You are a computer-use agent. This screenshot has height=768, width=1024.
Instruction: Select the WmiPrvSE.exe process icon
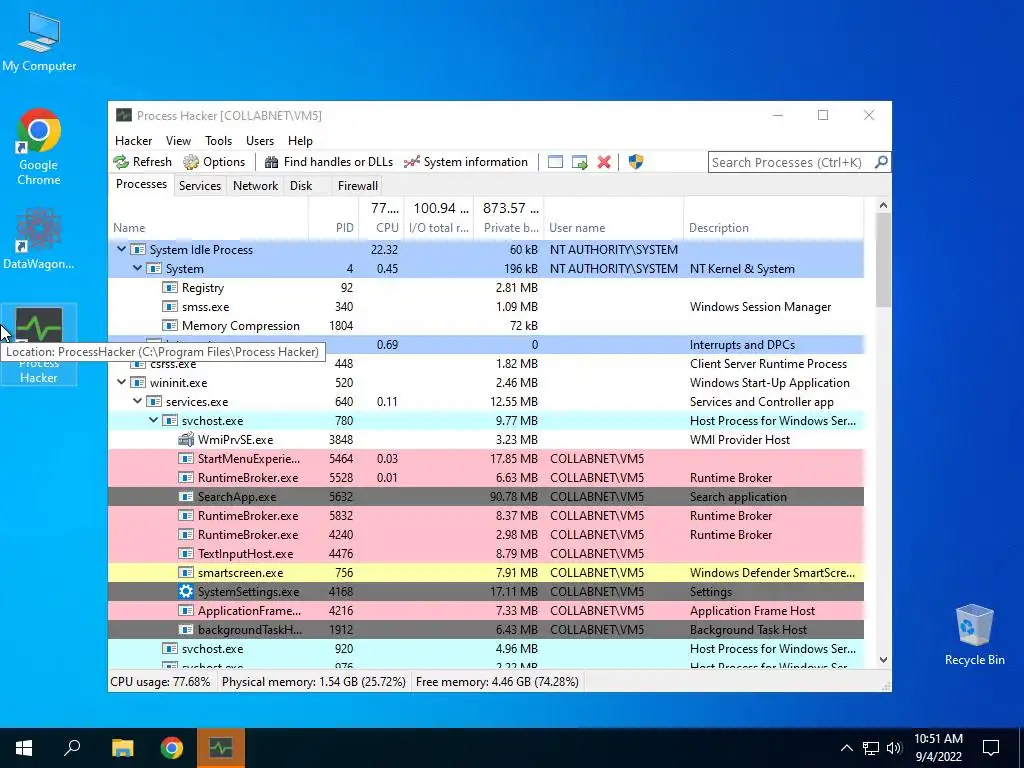click(186, 440)
